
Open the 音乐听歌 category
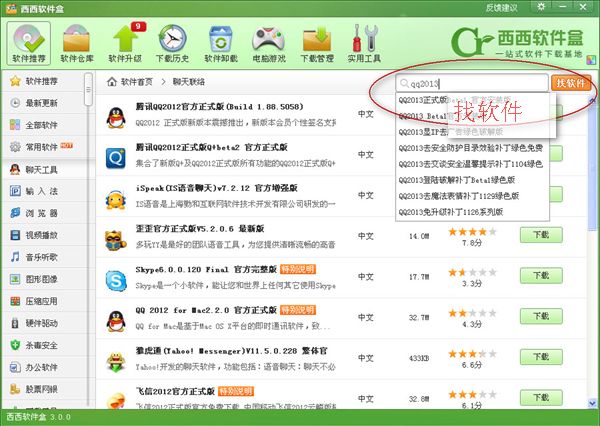[x=41, y=257]
